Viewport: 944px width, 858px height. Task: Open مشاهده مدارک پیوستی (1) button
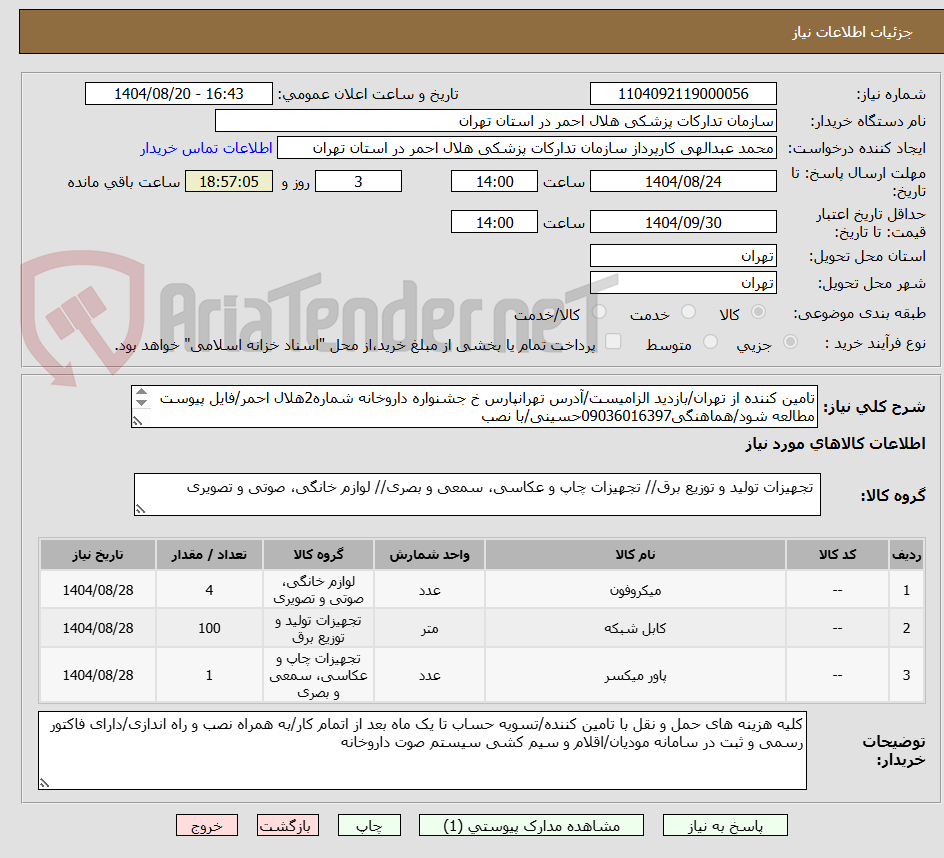click(x=531, y=825)
